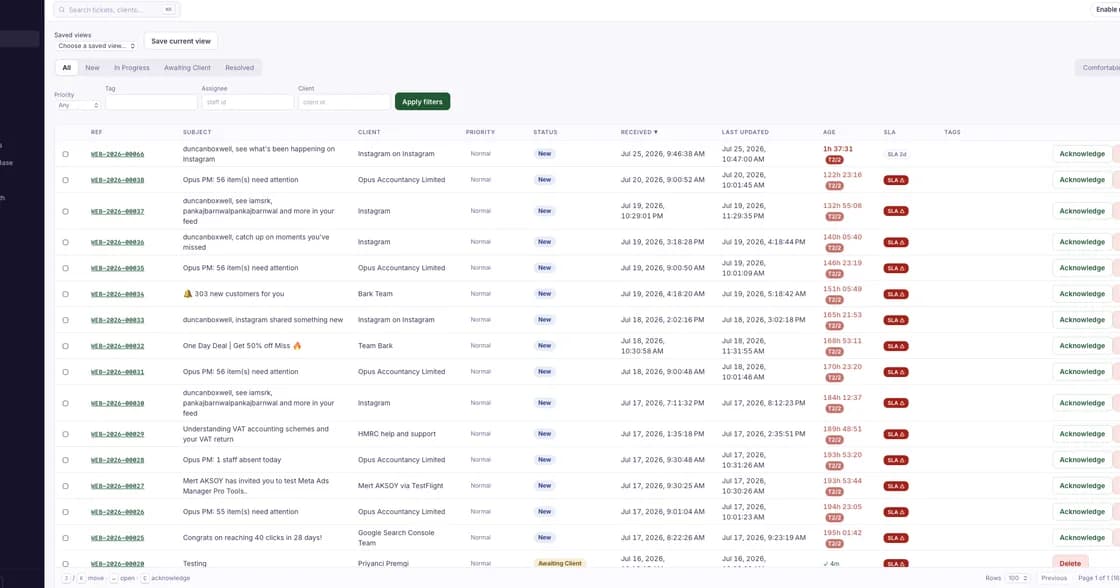Click the SLA warning badge for WEB-2026-00032
The height and width of the screenshot is (588, 1120).
click(896, 347)
